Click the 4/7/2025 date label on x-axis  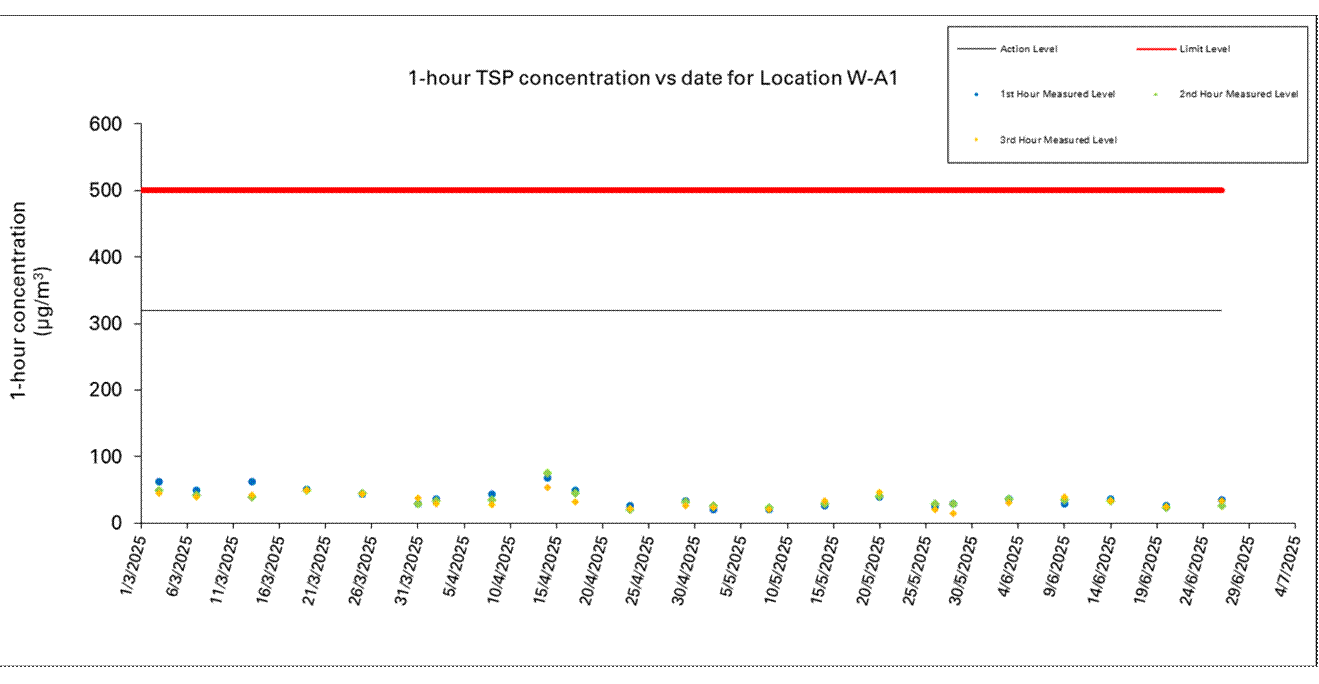coord(1284,563)
